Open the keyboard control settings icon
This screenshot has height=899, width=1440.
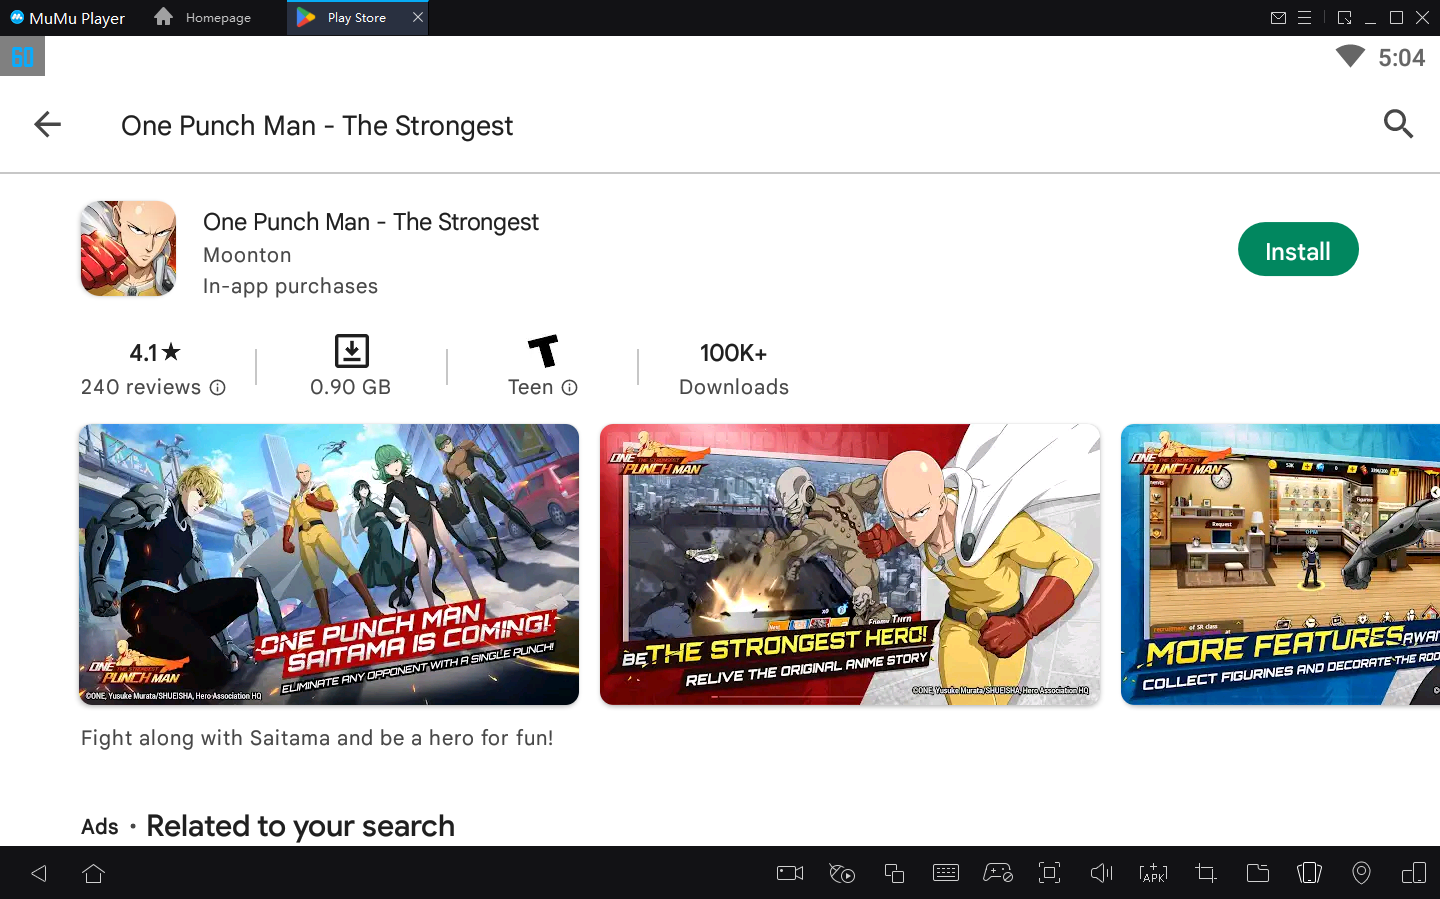point(946,872)
